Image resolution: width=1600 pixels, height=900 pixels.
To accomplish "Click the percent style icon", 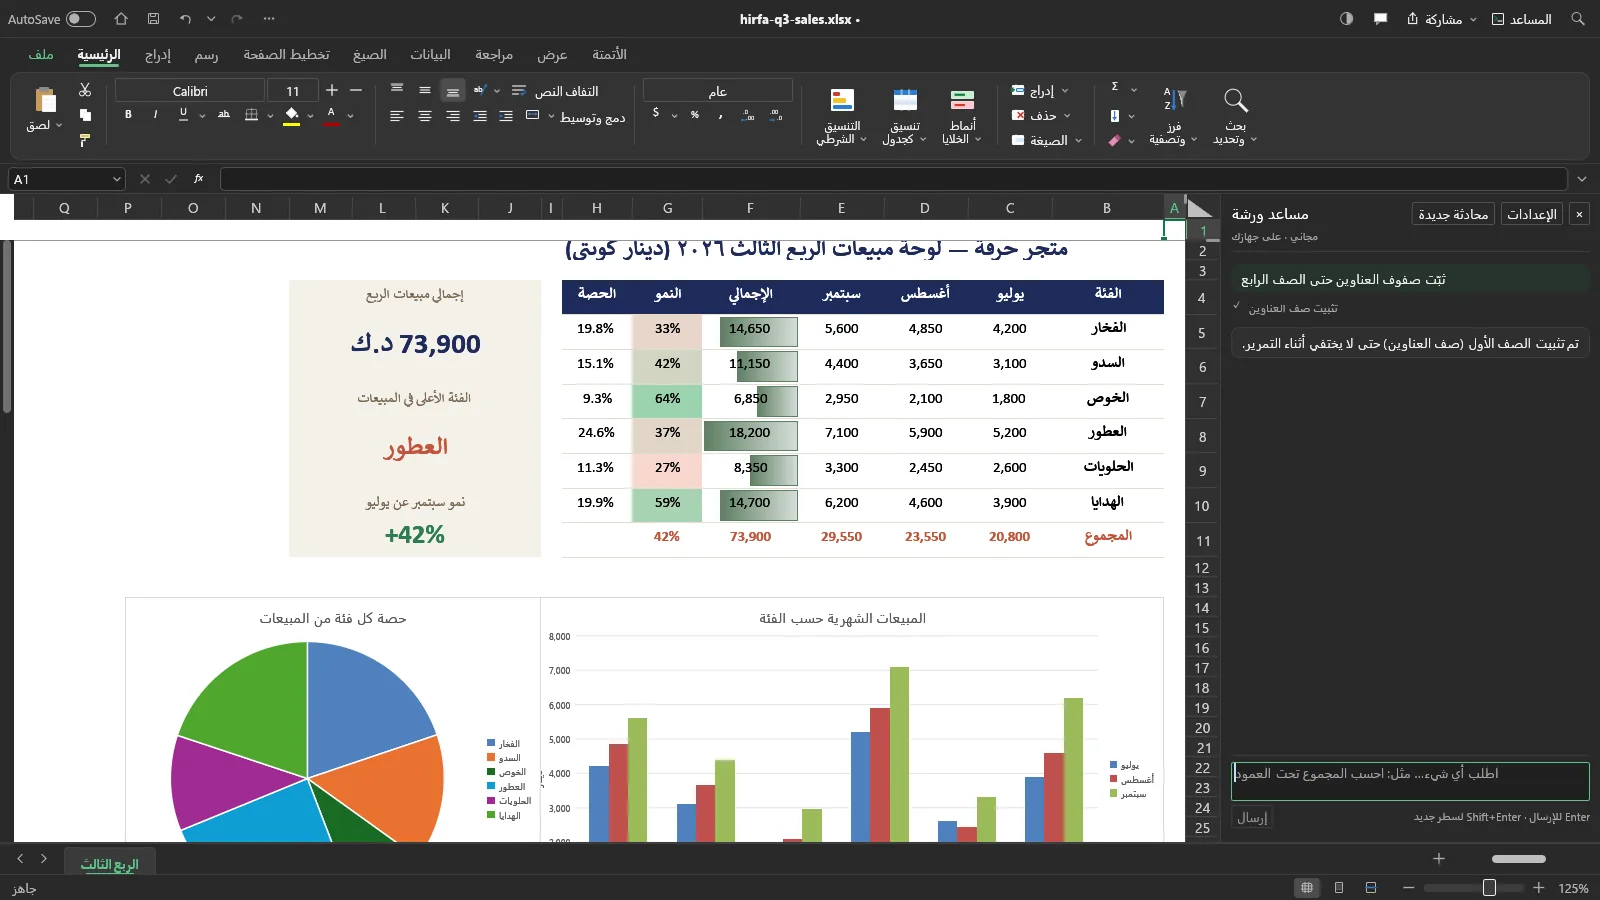I will (695, 115).
